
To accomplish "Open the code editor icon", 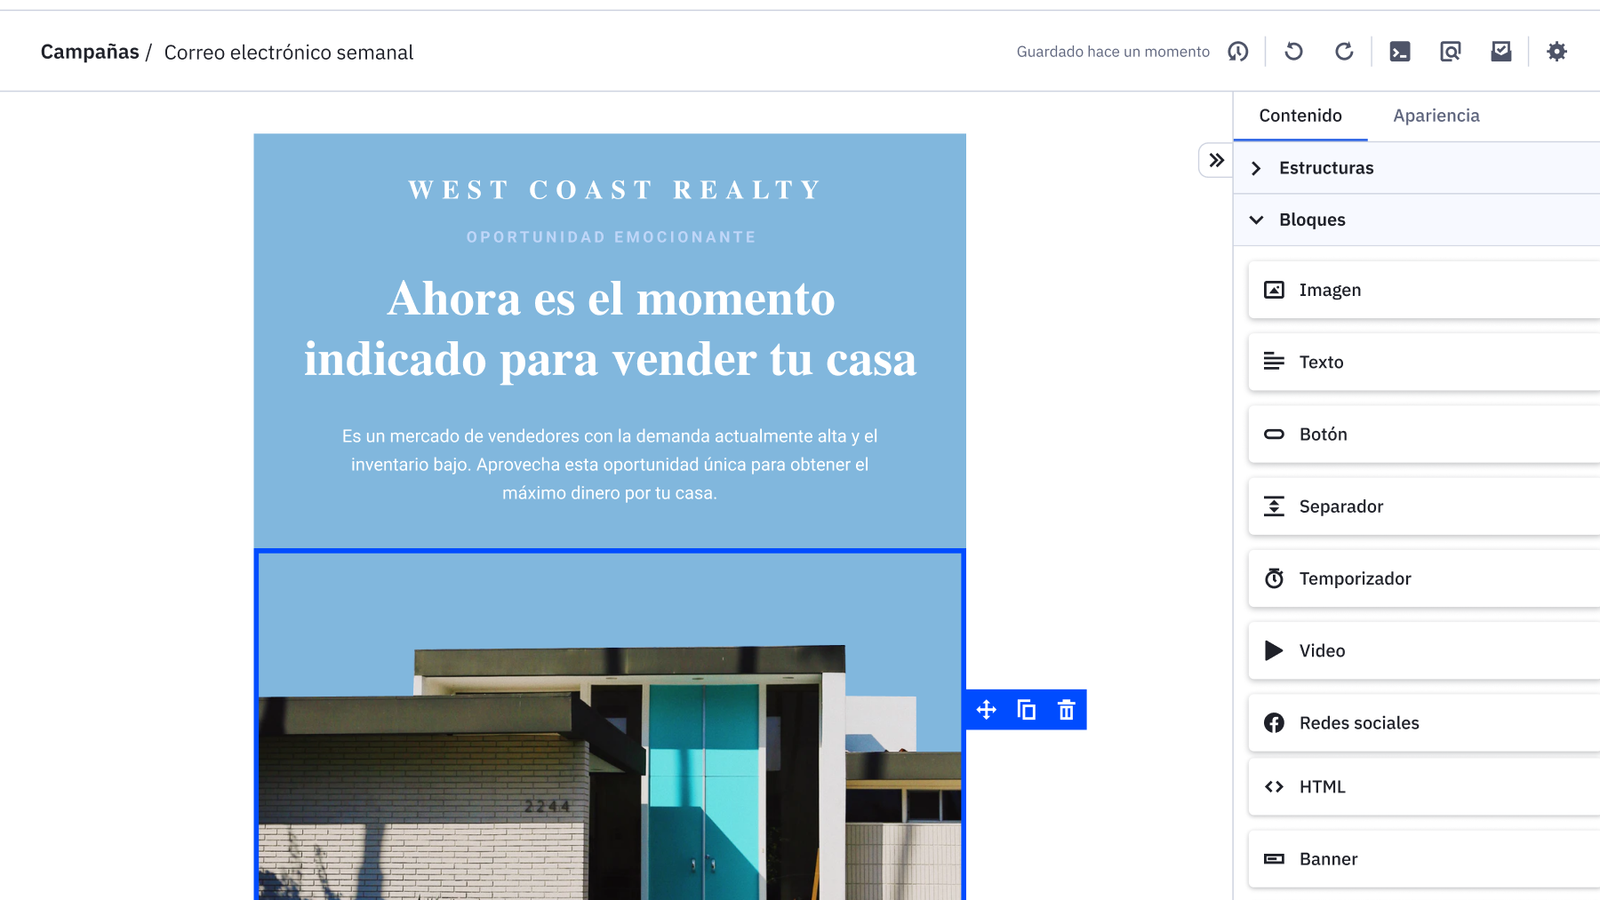I will [1400, 52].
